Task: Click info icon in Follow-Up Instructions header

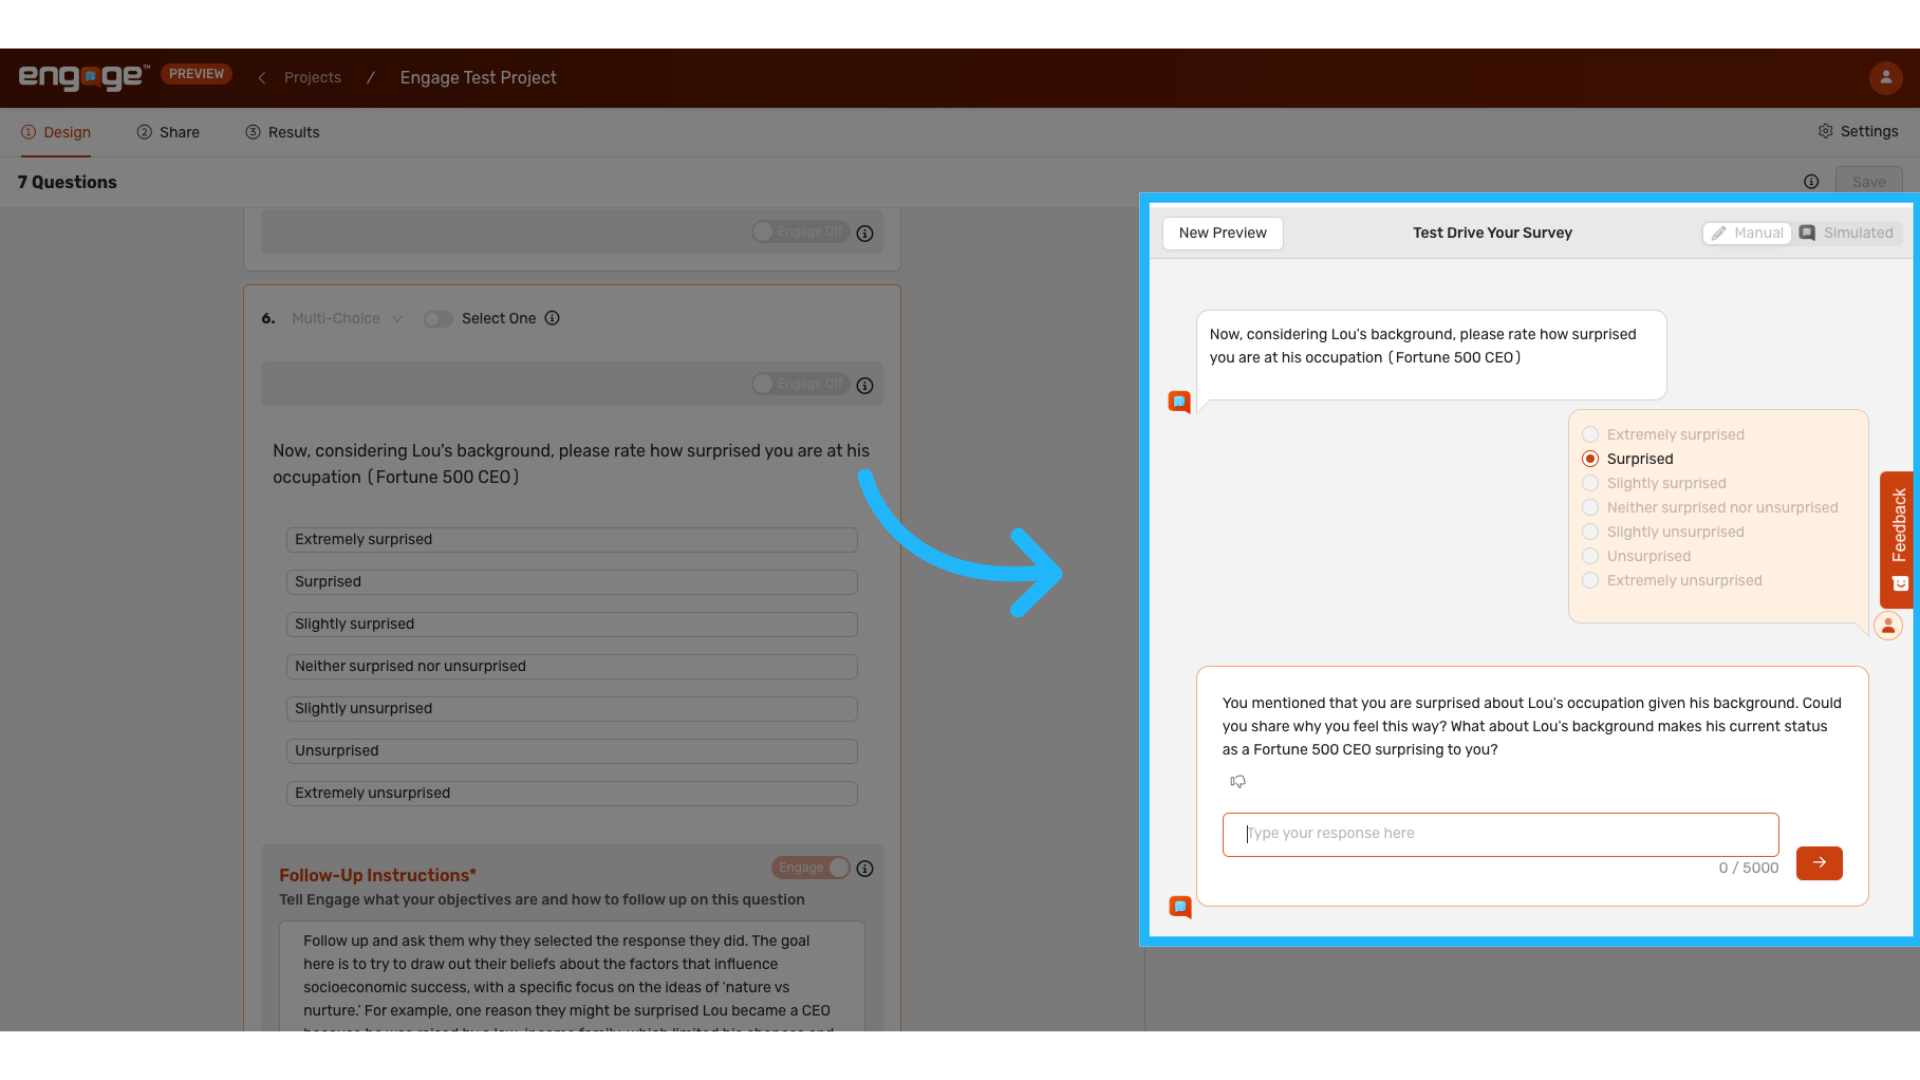Action: point(865,869)
